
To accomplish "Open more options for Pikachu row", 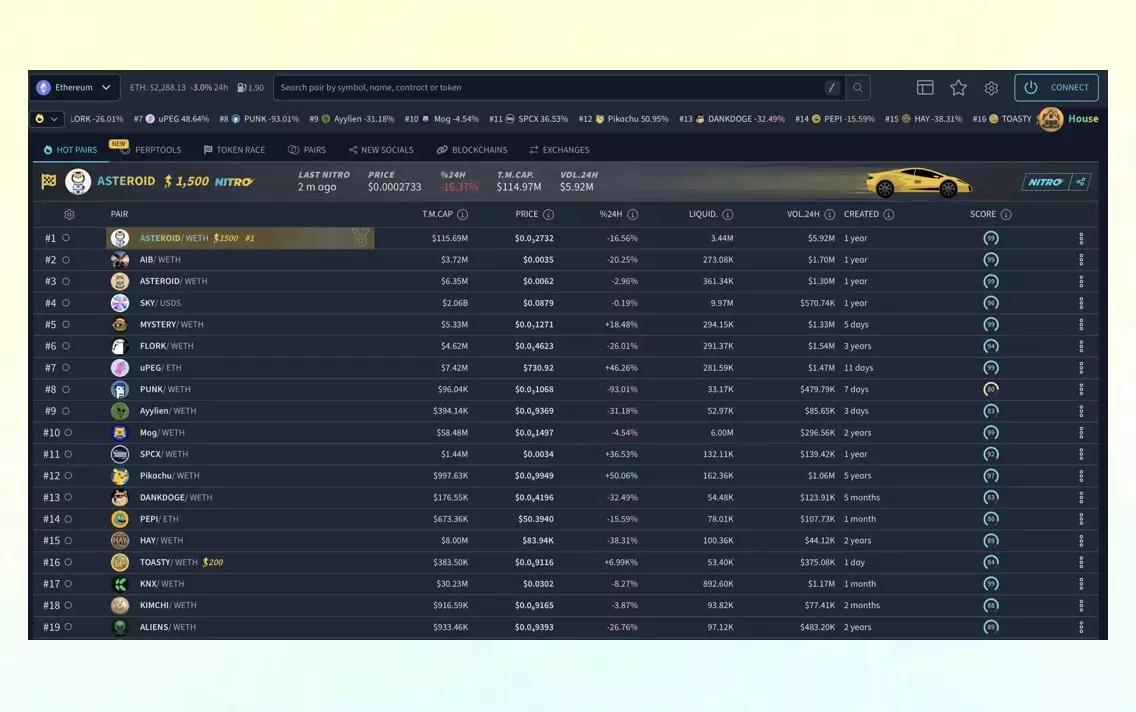I will coord(1081,476).
